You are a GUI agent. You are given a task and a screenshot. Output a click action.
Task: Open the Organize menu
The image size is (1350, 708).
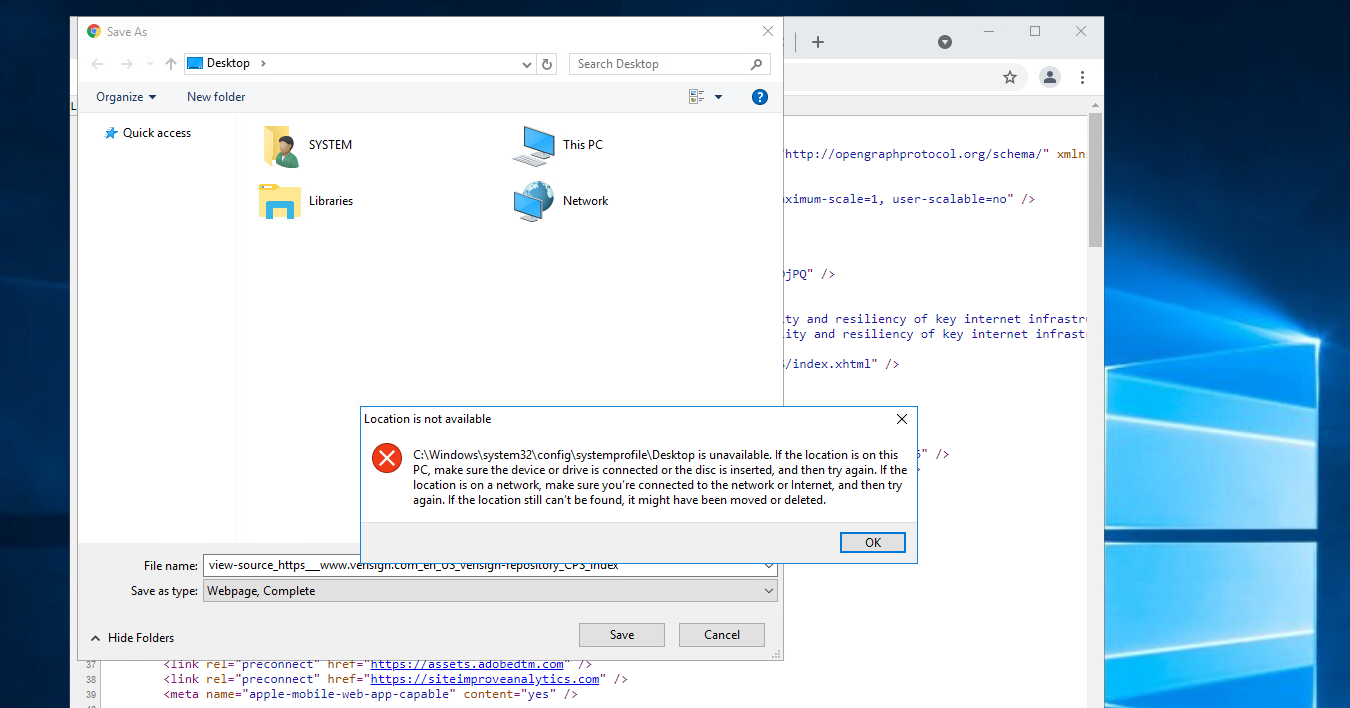(x=126, y=97)
